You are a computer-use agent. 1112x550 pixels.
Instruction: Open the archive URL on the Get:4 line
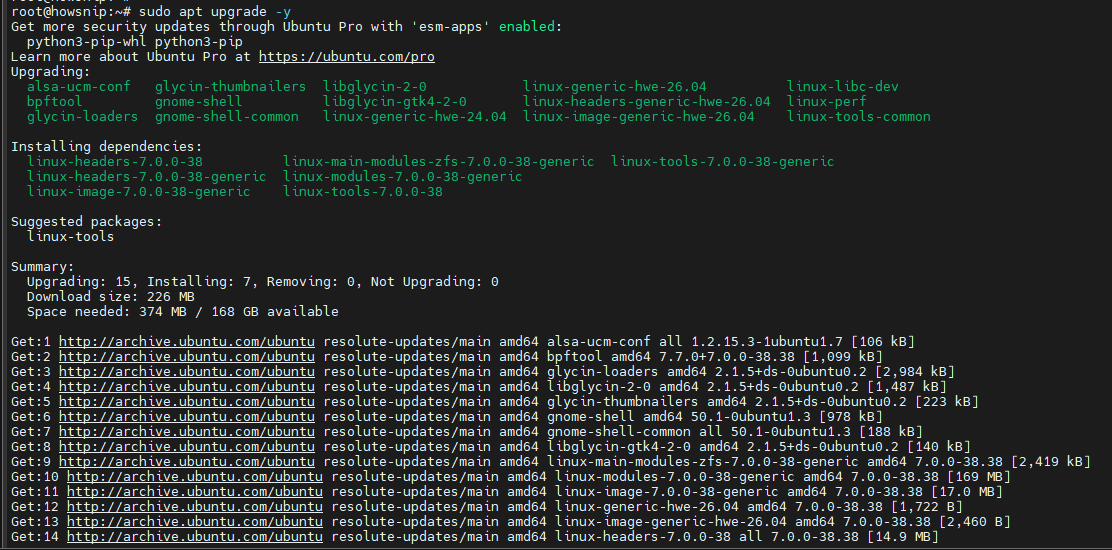pos(187,386)
